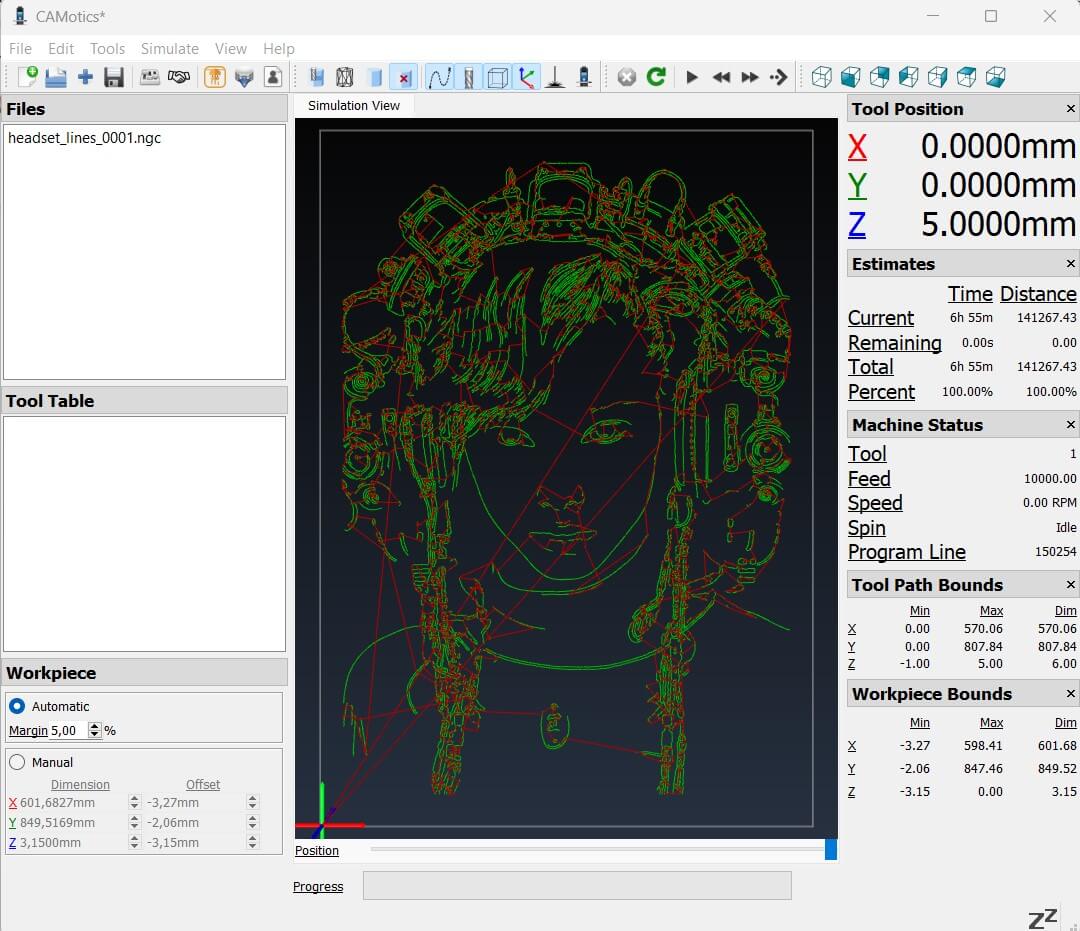Select the Manual workpiece radio button

click(17, 762)
